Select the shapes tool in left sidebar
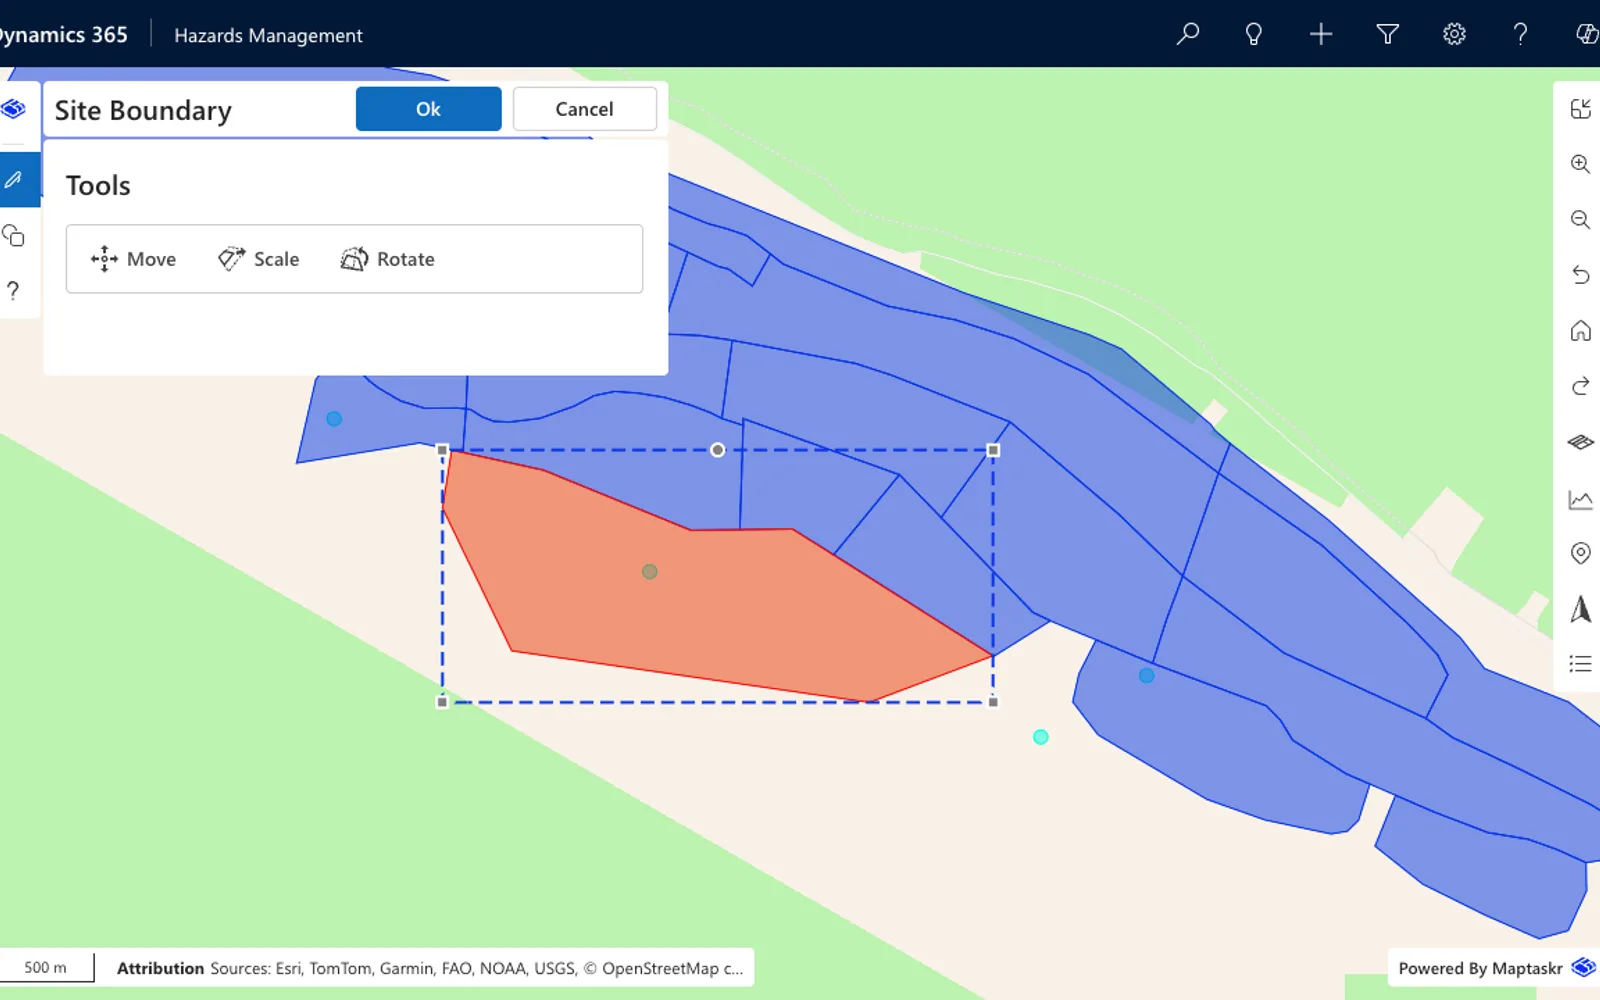Image resolution: width=1600 pixels, height=1000 pixels. (x=14, y=235)
